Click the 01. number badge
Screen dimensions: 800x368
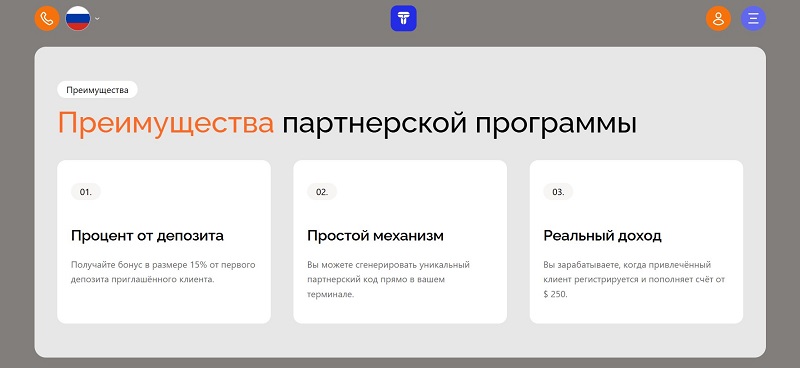86,192
